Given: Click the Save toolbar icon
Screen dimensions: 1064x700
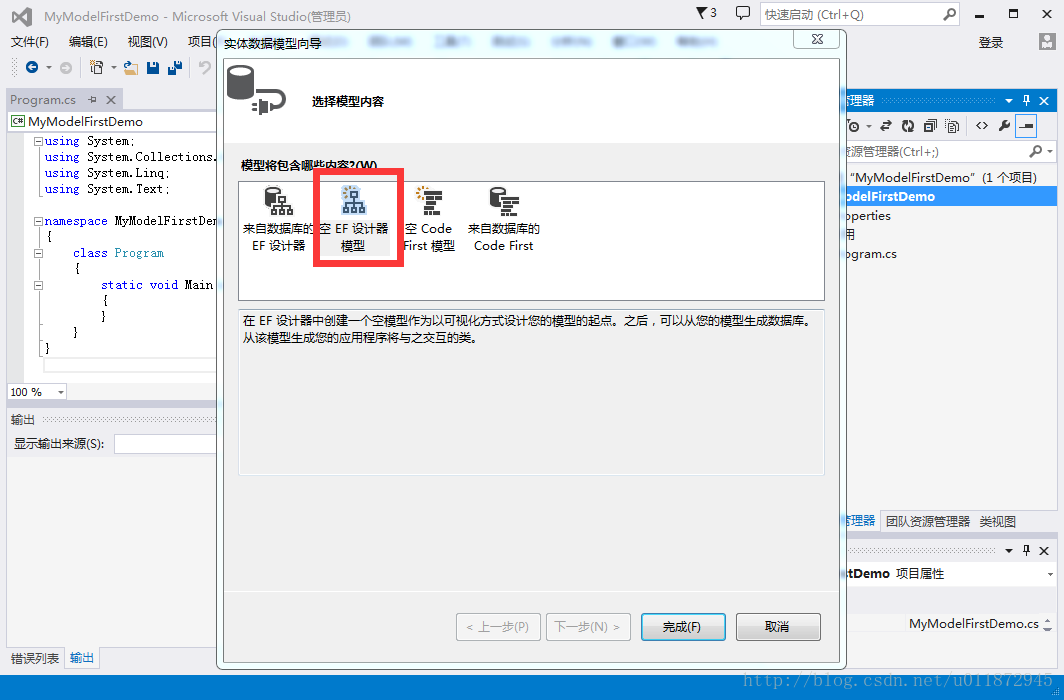Looking at the screenshot, I should tap(153, 67).
